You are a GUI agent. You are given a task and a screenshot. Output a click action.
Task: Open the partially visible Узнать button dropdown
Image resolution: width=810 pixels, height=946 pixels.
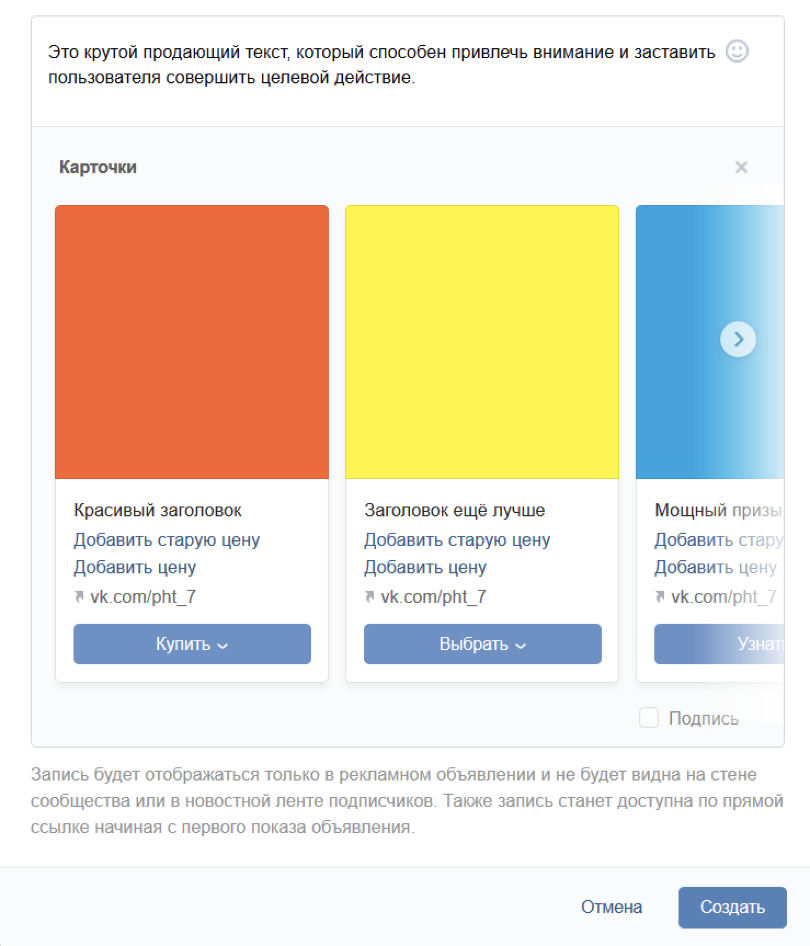(x=719, y=644)
